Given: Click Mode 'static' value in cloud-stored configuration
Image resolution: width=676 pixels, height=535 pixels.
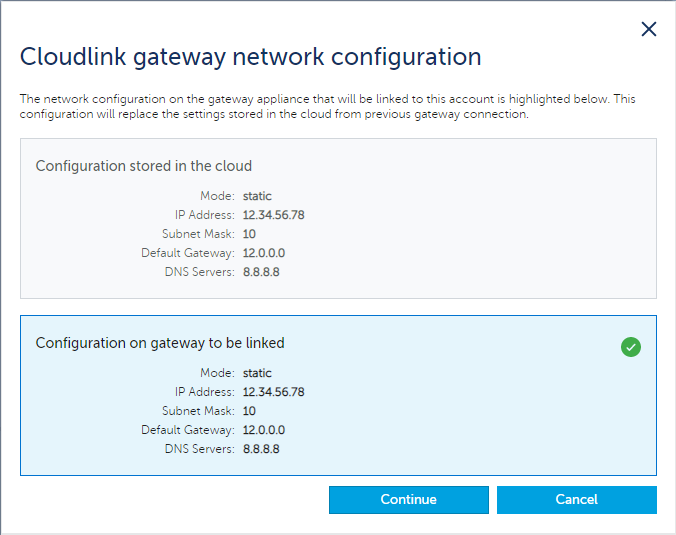Looking at the screenshot, I should point(257,196).
